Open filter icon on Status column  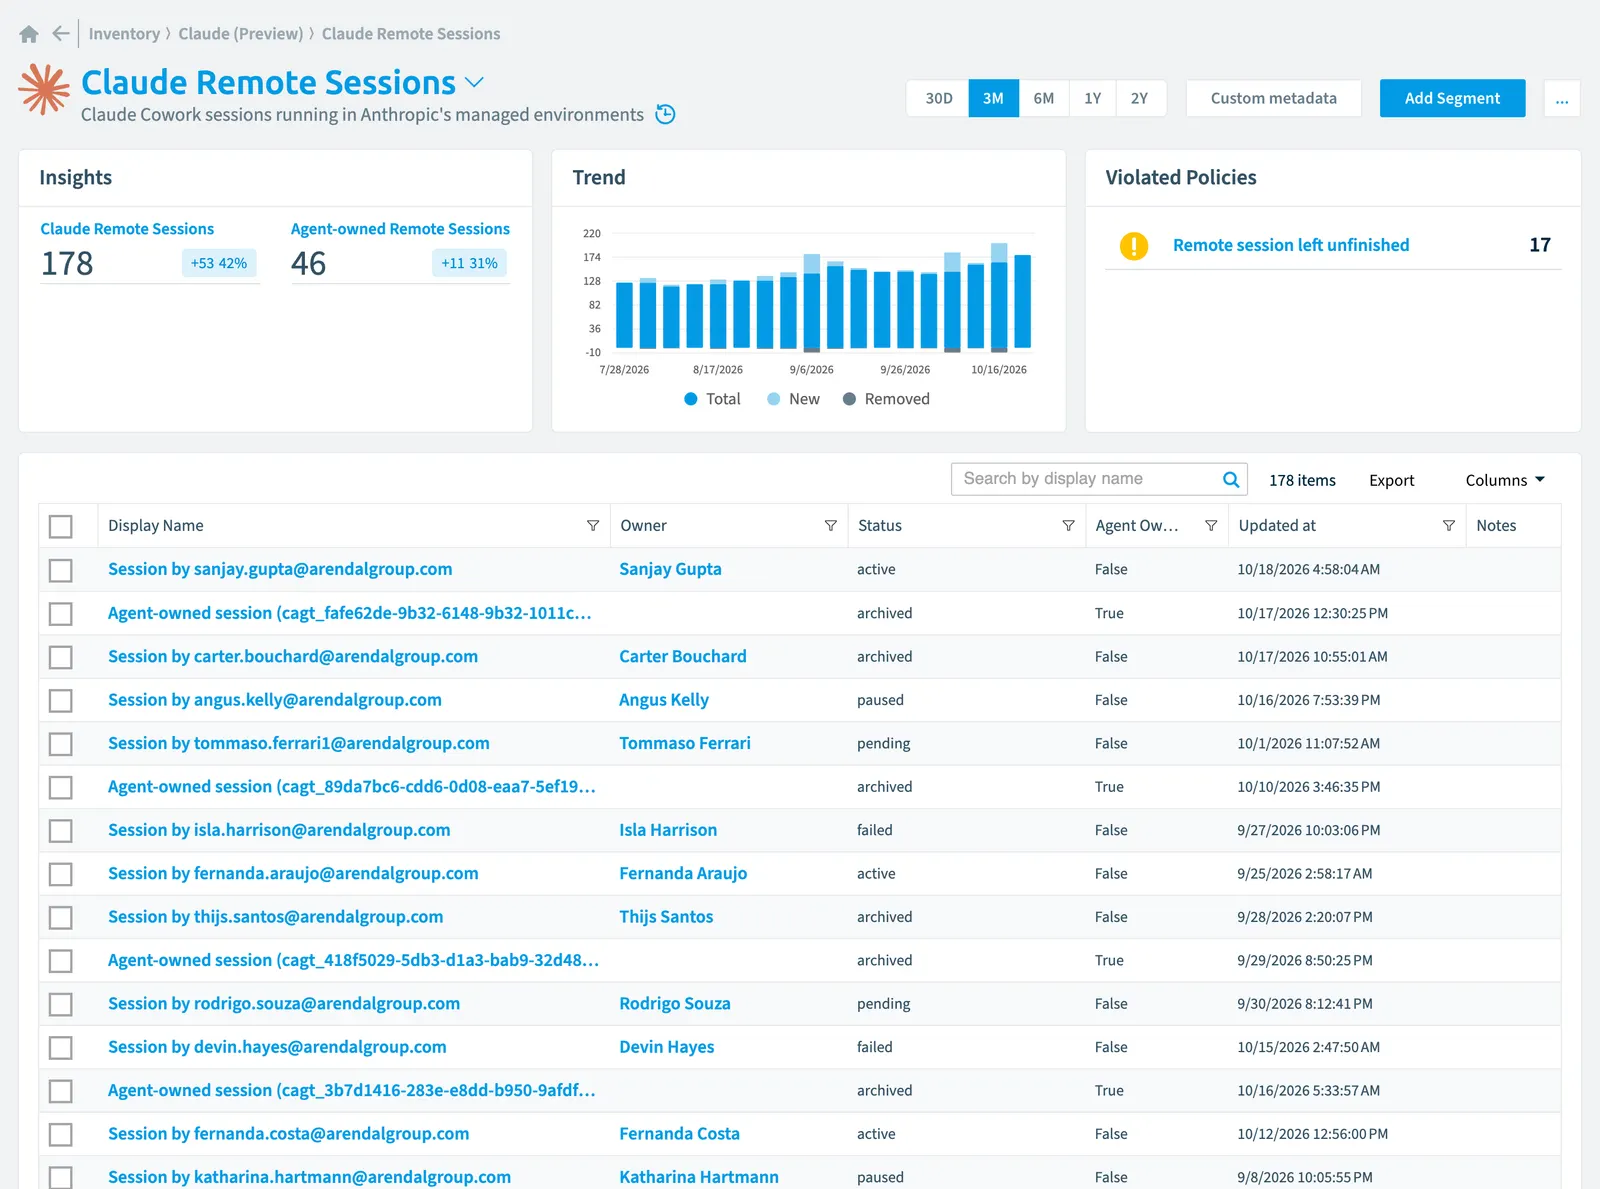tap(1068, 526)
